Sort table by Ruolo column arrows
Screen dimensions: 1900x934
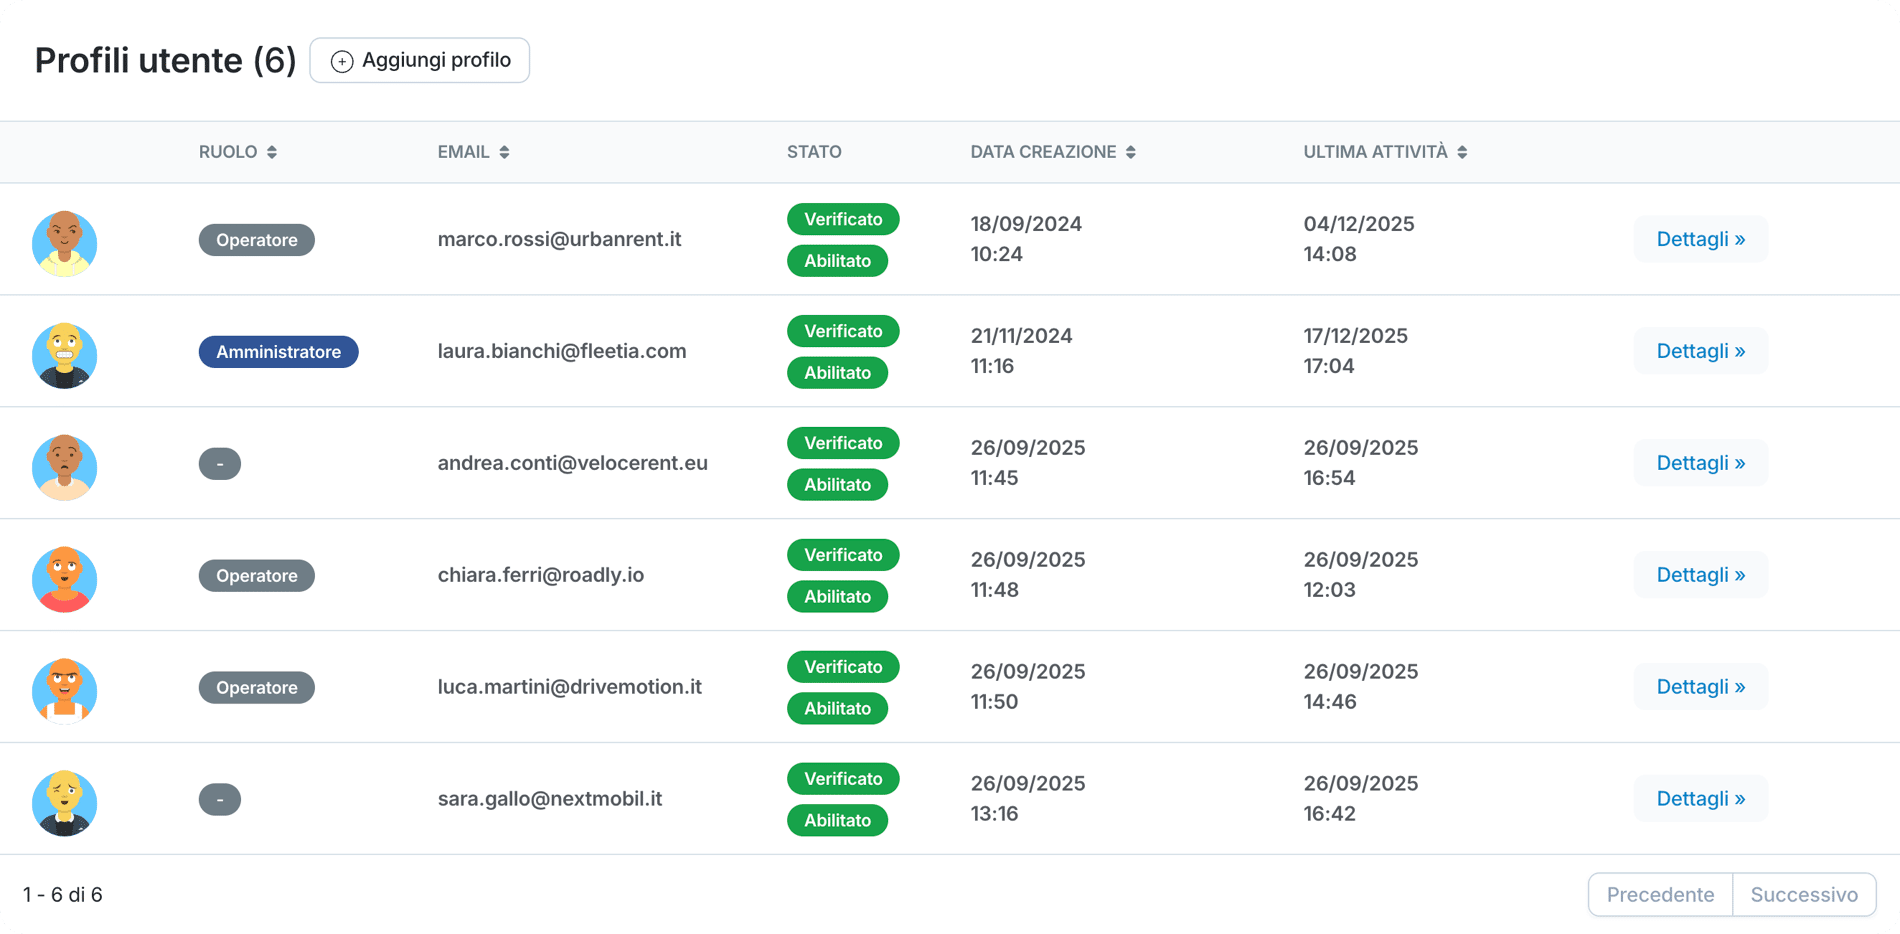pyautogui.click(x=272, y=152)
